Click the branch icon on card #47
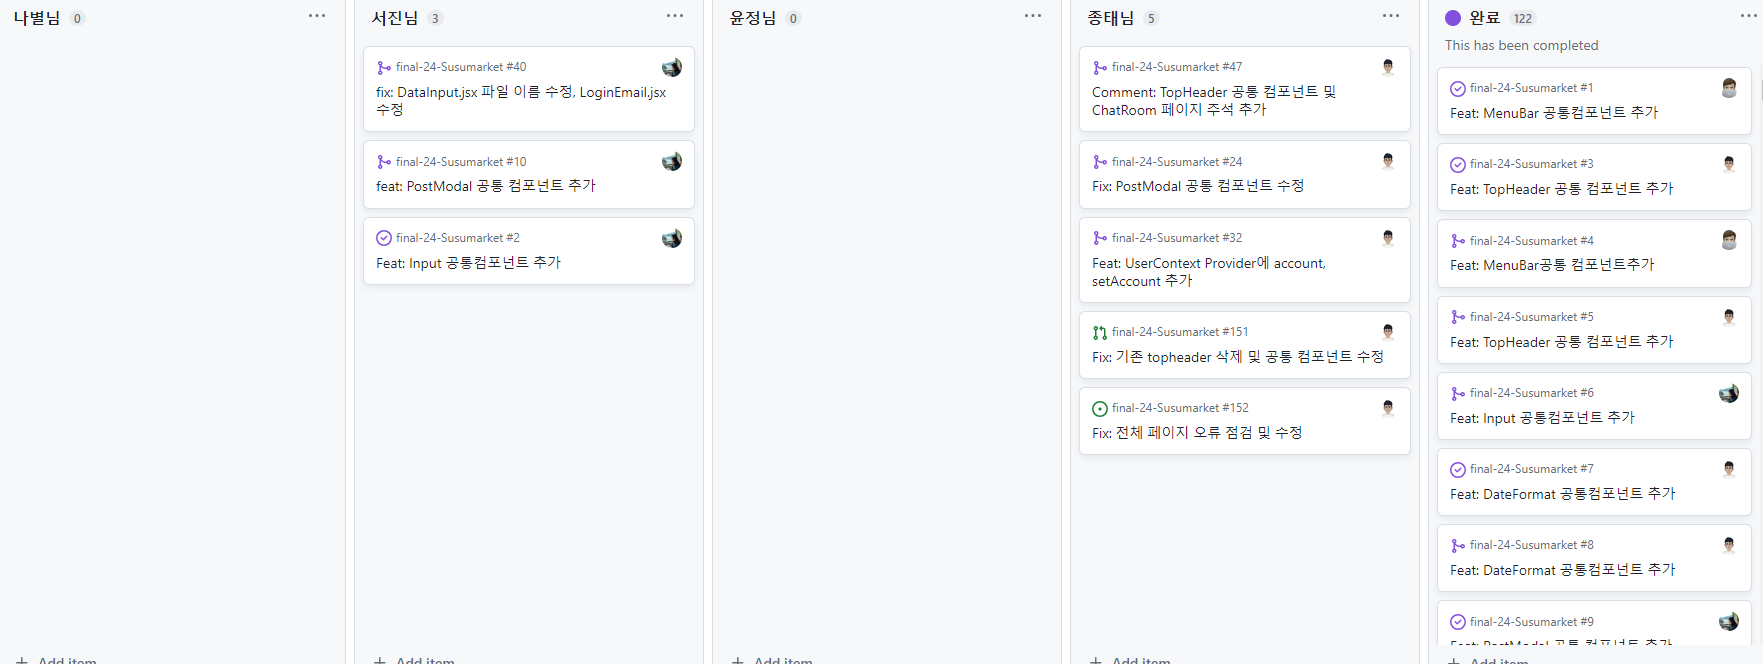 tap(1099, 66)
